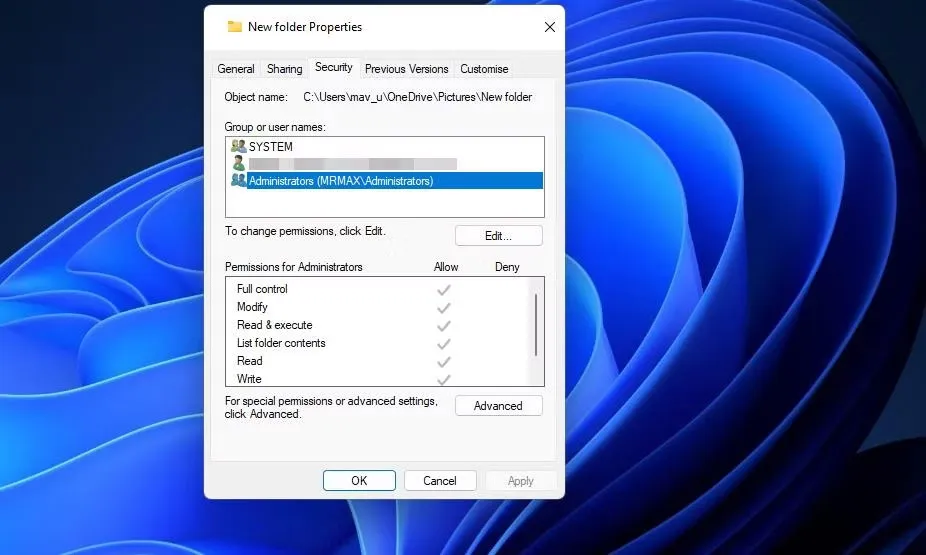The height and width of the screenshot is (555, 926).
Task: Click the Write permission label
Action: click(x=249, y=378)
